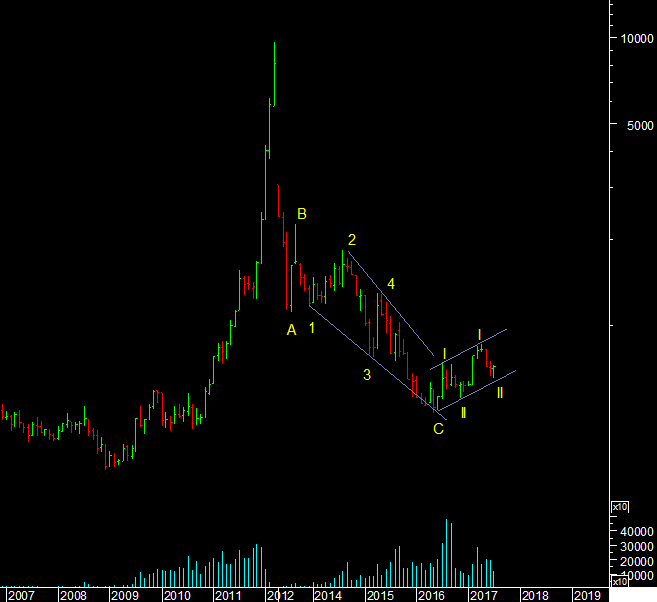
Task: Click the 20000 volume scale label
Action: (637, 561)
